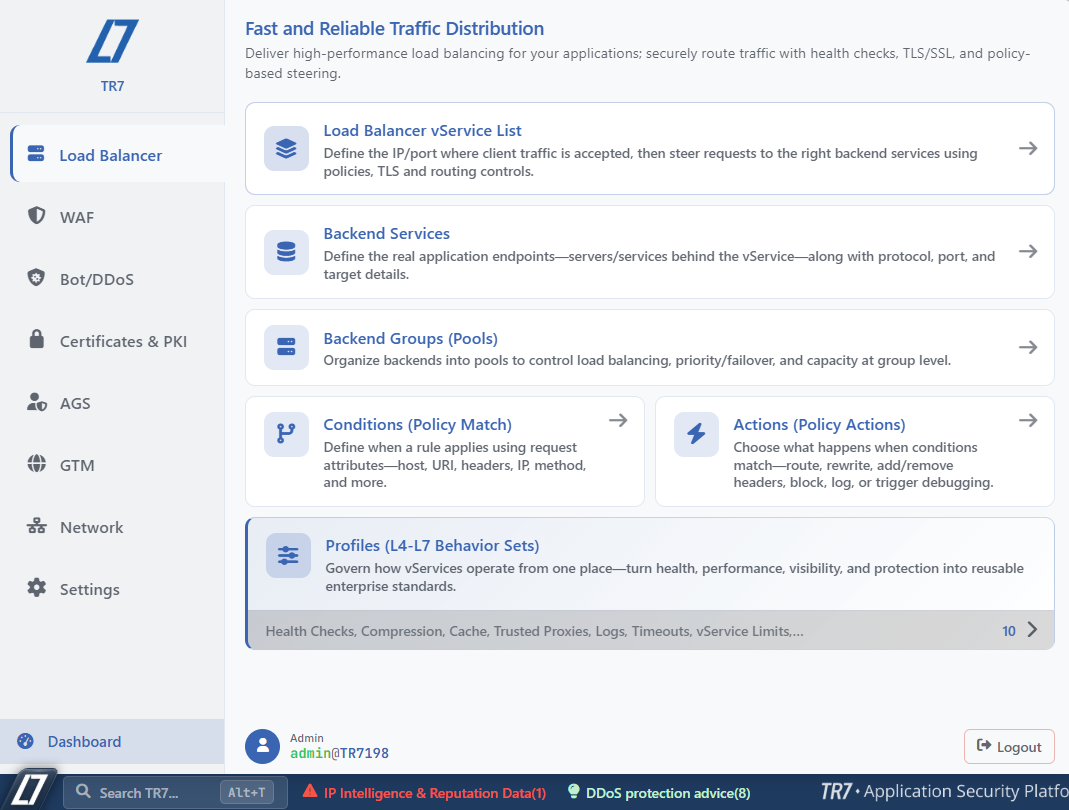Click the TR7 logo in the sidebar
Screen dimensions: 1069x810
tap(112, 41)
